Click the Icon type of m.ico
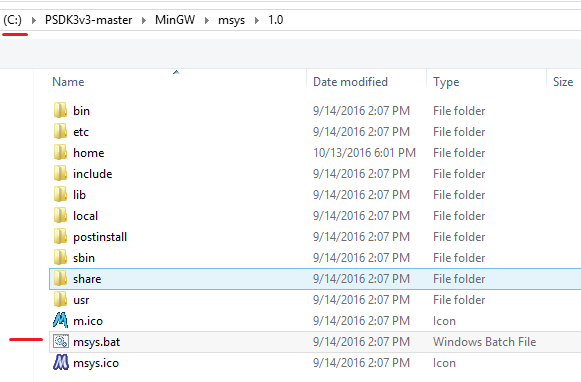Screen dimensions: 581x382 (x=444, y=321)
